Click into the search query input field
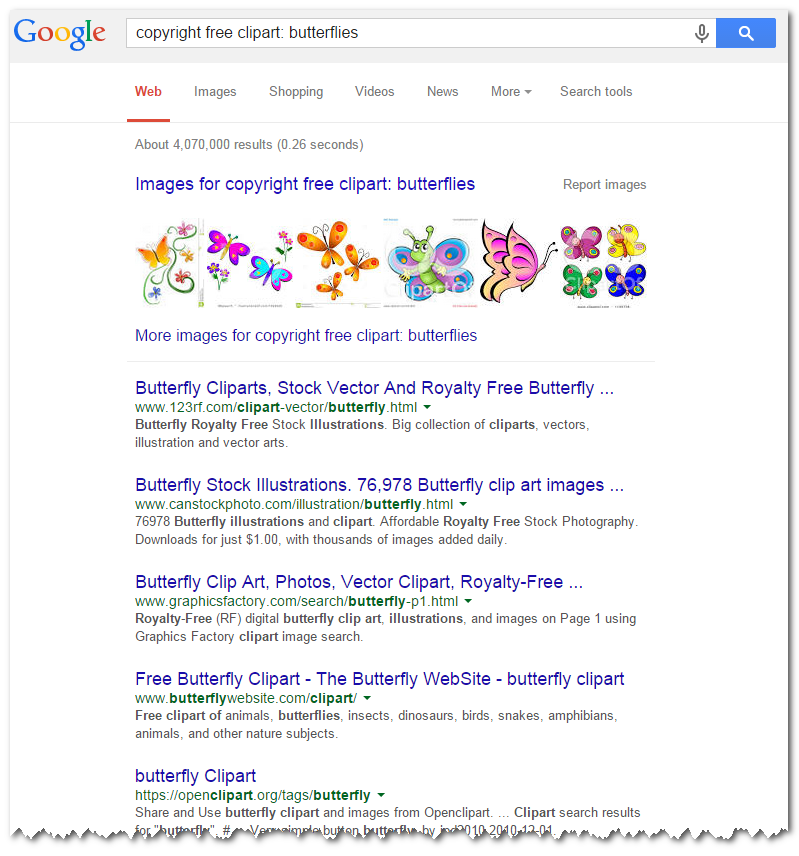The width and height of the screenshot is (799, 856). (x=409, y=33)
